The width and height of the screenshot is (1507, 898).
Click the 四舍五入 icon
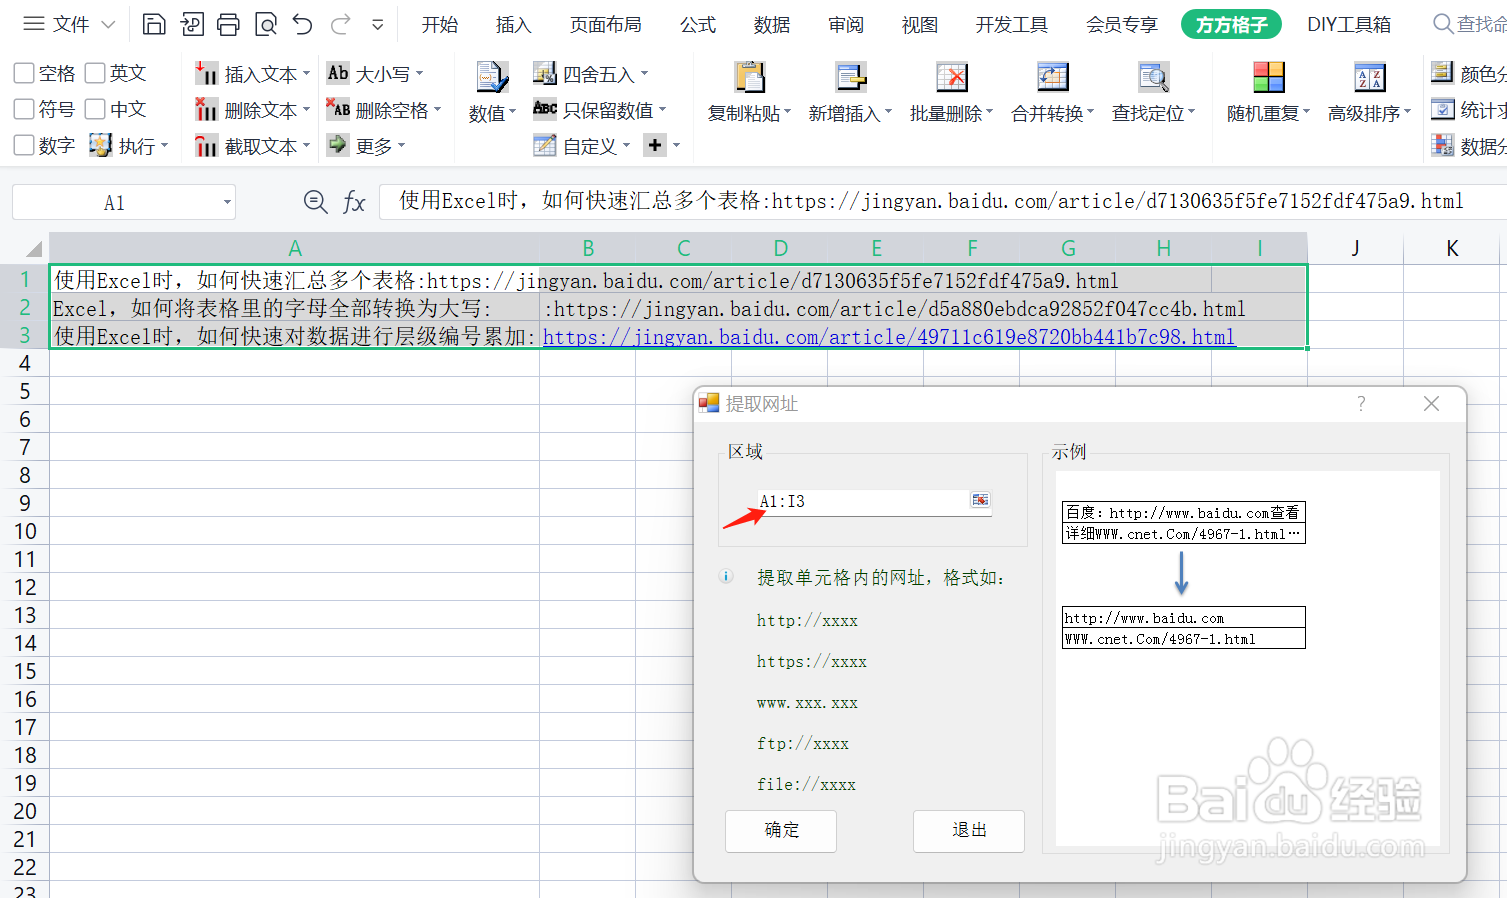(x=545, y=73)
